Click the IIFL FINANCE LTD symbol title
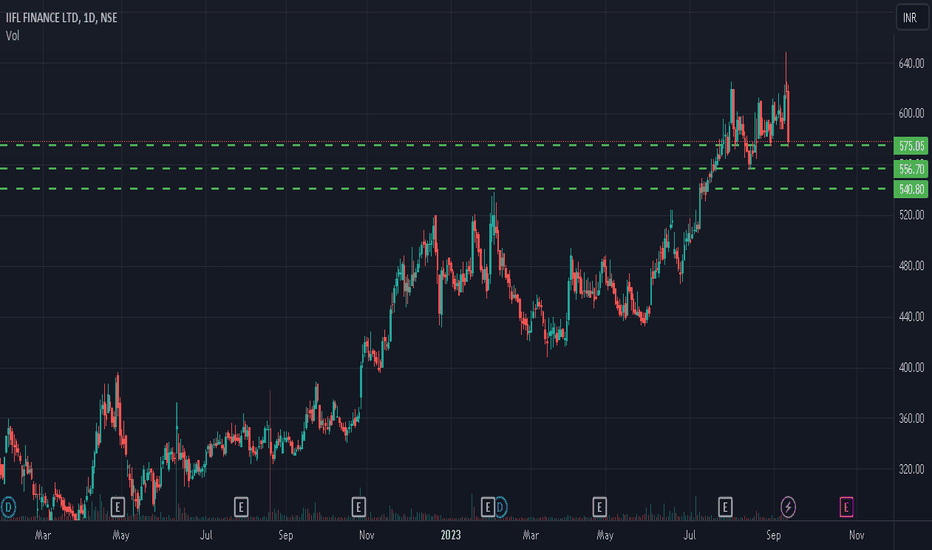This screenshot has width=932, height=550. (42, 18)
